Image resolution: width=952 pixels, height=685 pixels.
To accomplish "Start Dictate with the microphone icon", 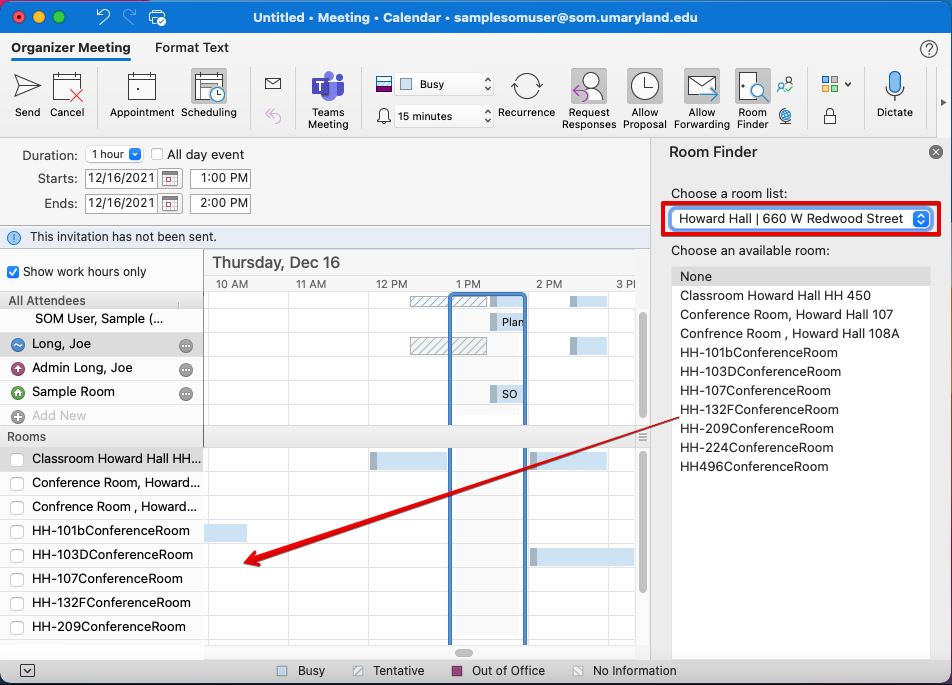I will [894, 88].
